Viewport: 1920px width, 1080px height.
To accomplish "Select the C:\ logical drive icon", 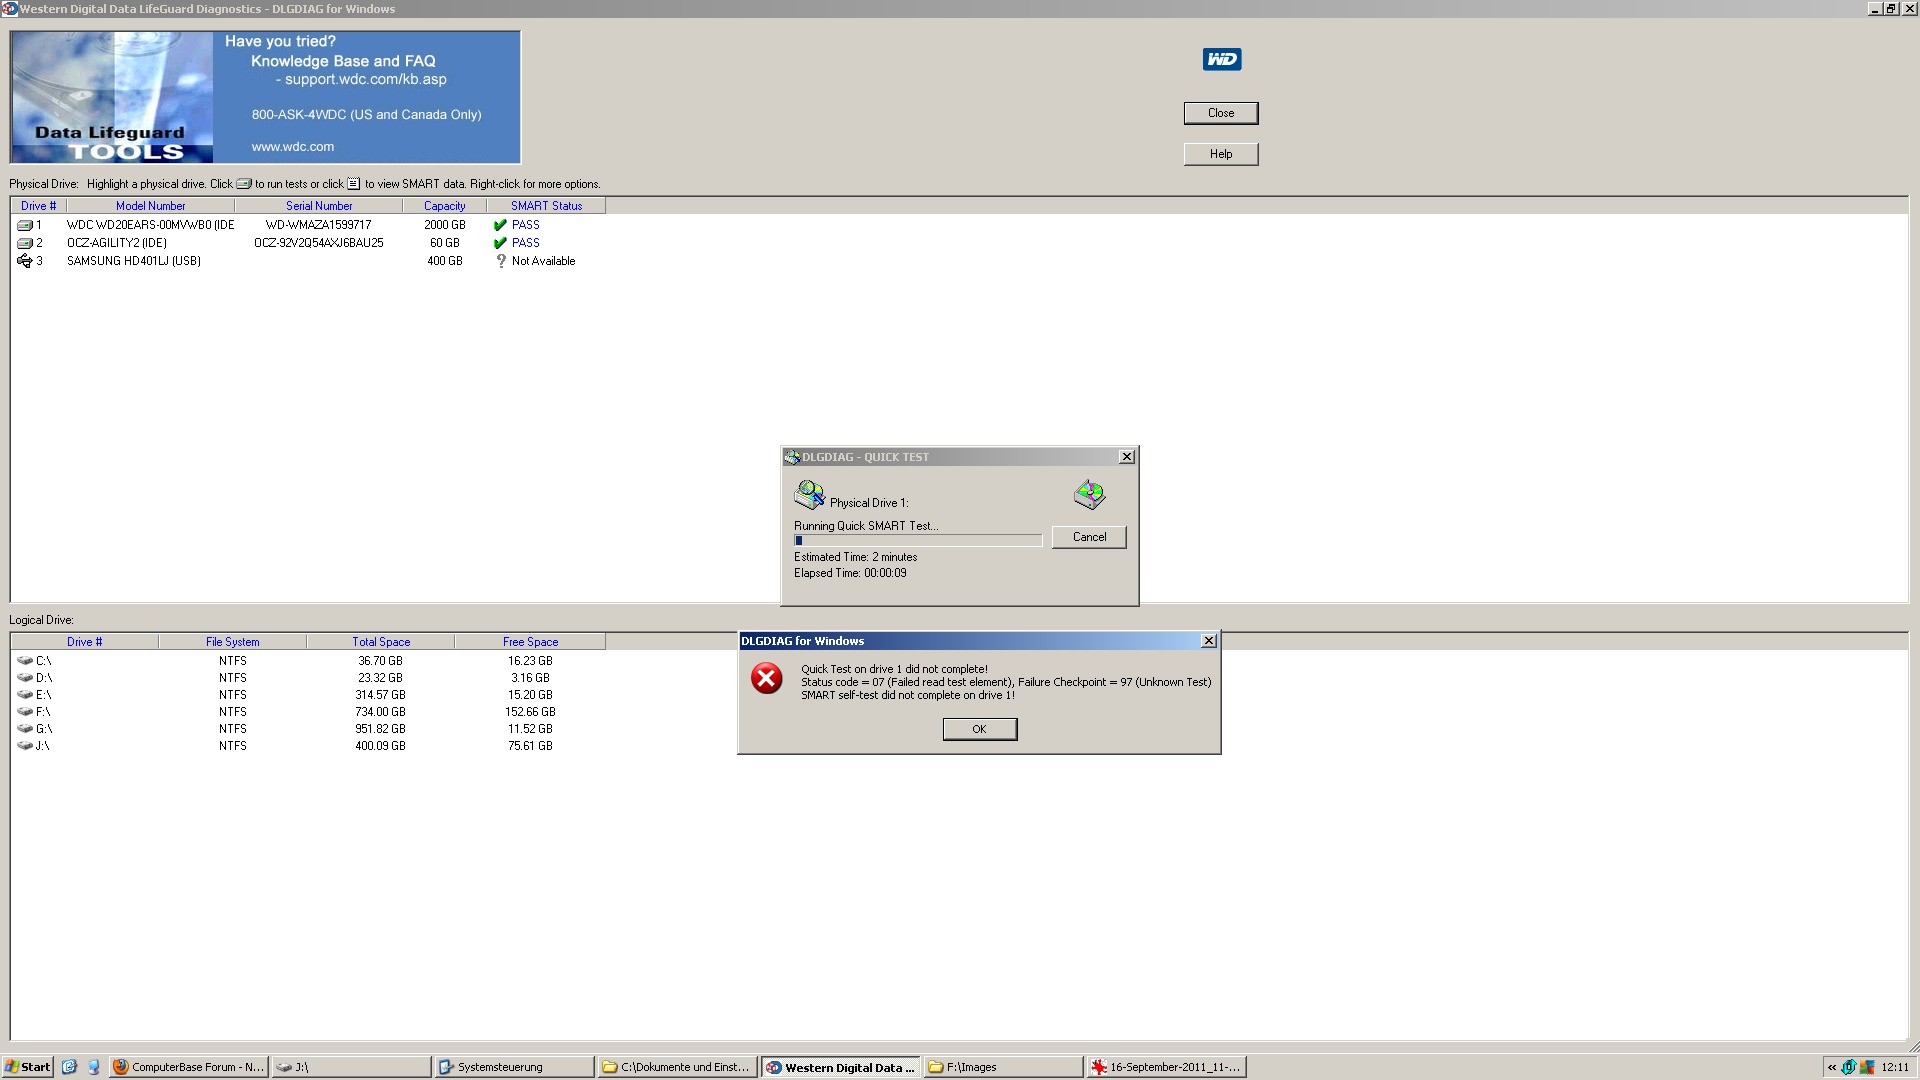I will [x=25, y=661].
